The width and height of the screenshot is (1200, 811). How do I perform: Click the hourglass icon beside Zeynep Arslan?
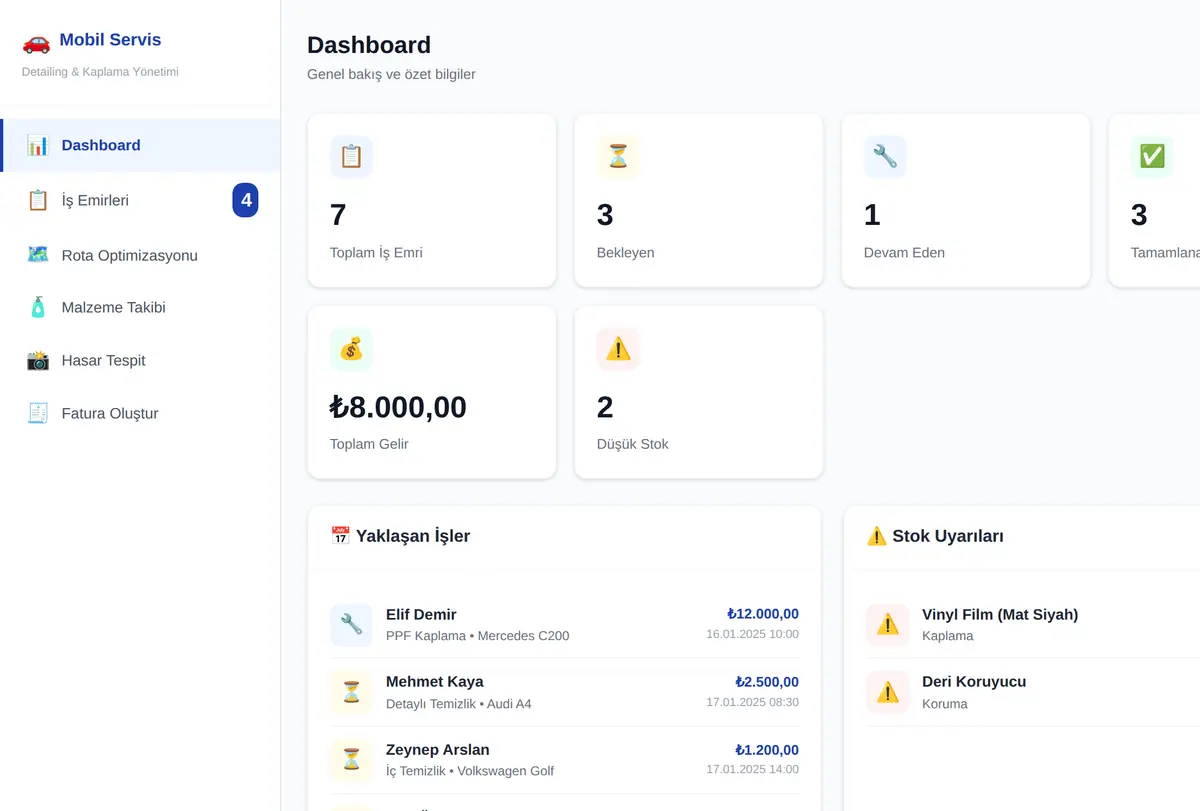(x=351, y=760)
